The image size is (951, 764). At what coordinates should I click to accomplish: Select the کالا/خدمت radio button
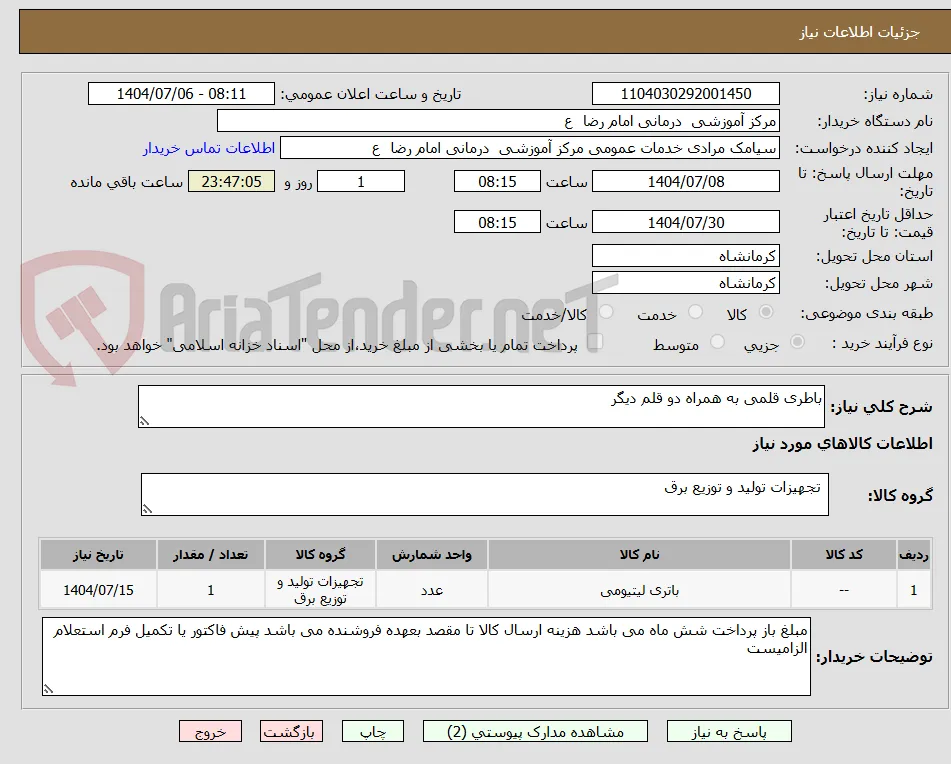pyautogui.click(x=606, y=312)
